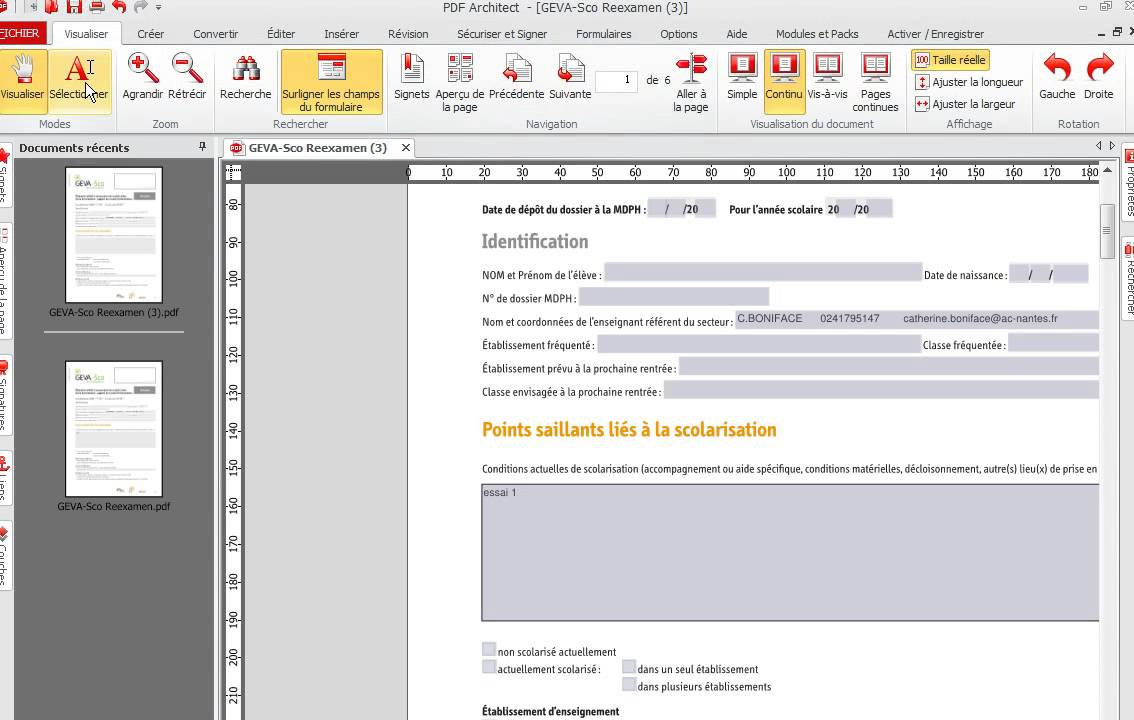Click enseignant référent field with C.BONIFACE
Screen dimensions: 1134x720
[x=916, y=320]
